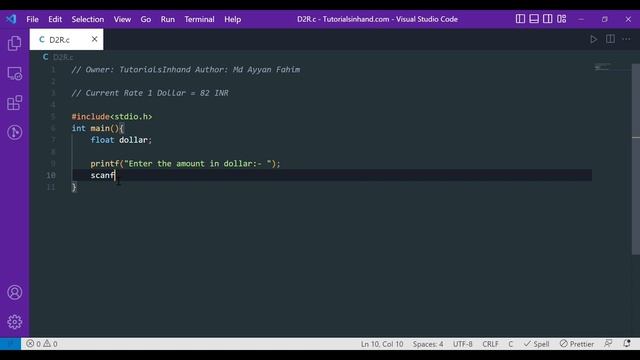Open the Help menu

(x=233, y=19)
